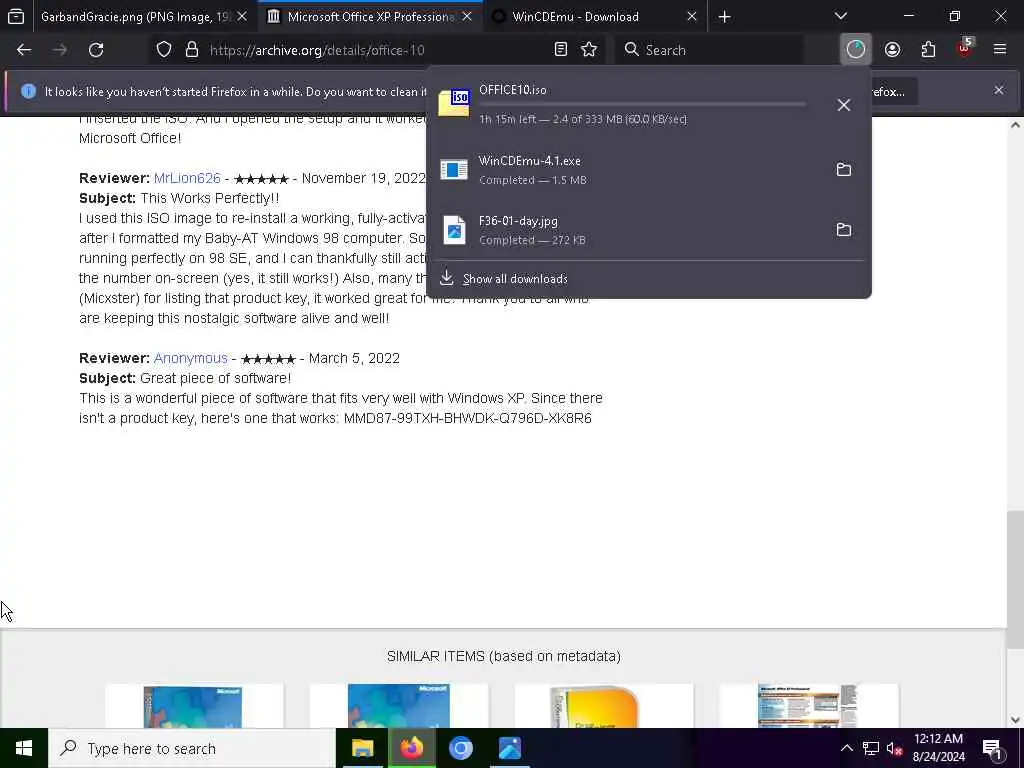The width and height of the screenshot is (1024, 768).
Task: Switch to Microsoft Office XP Professional tab
Action: tap(370, 17)
